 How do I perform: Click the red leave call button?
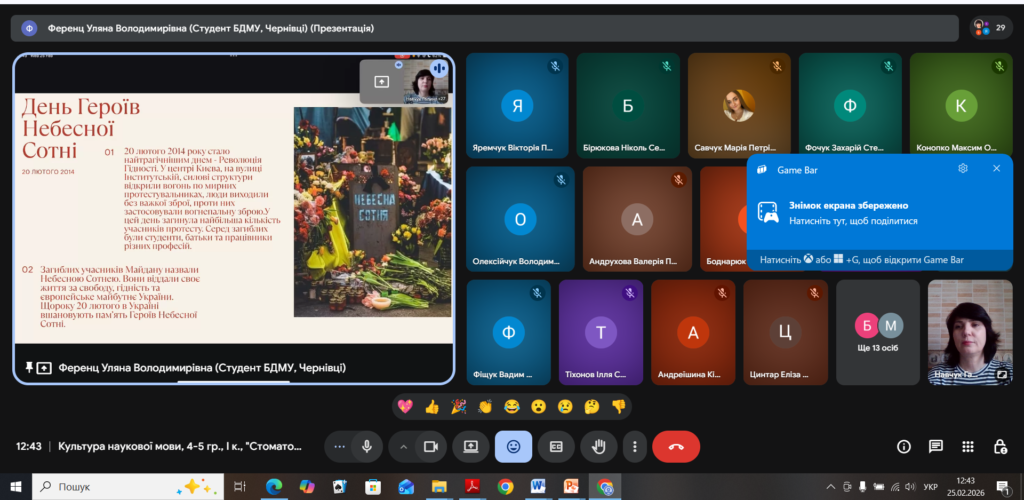[x=676, y=446]
